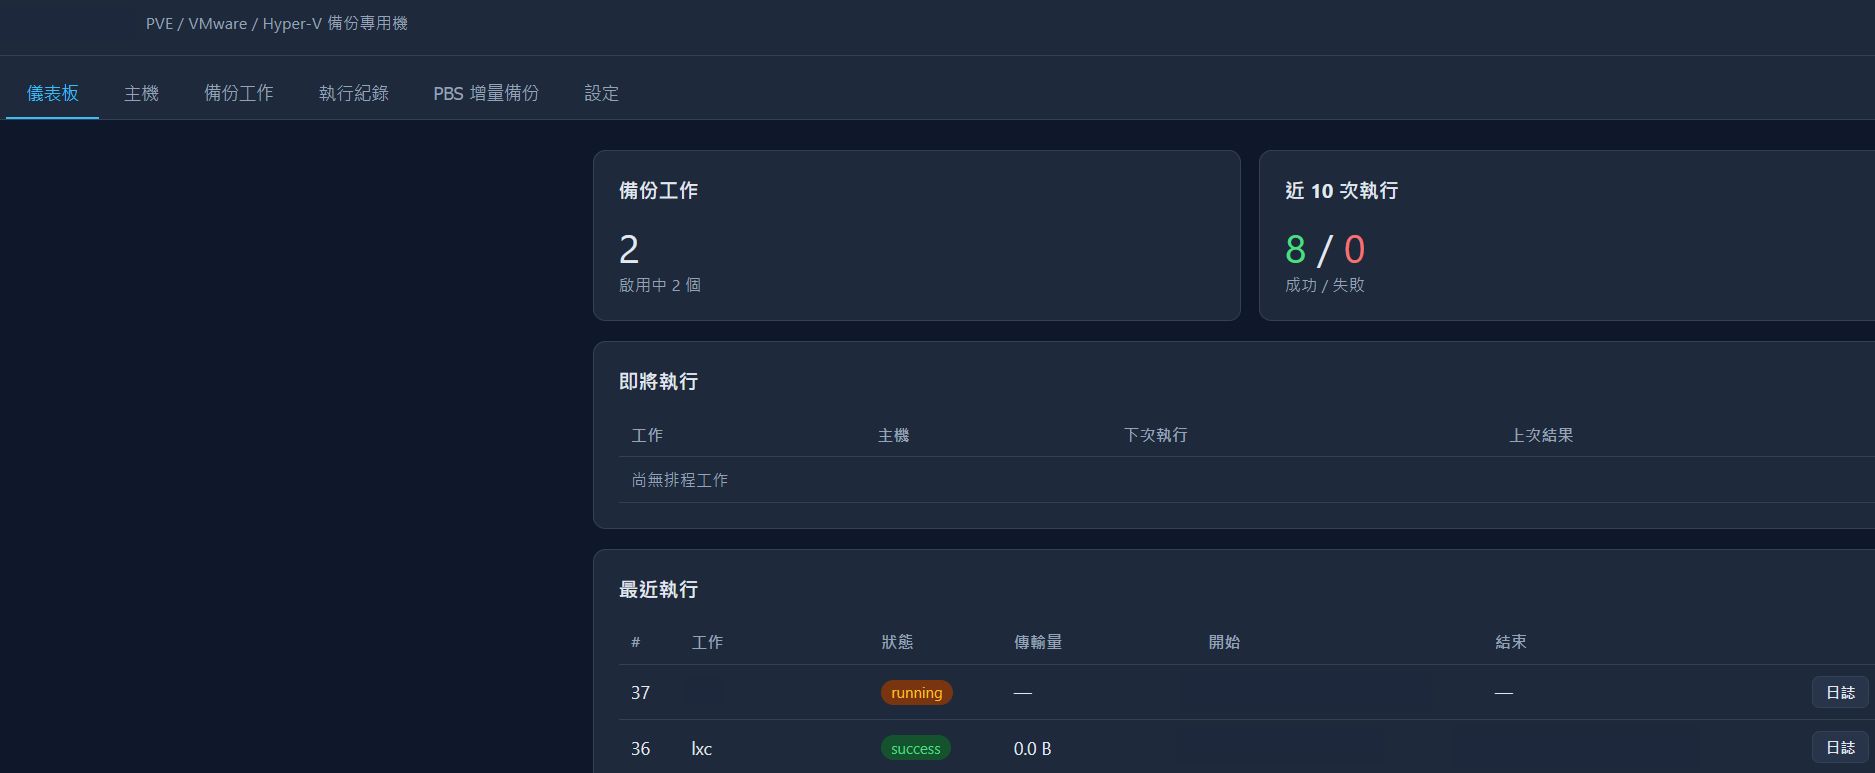Click the 備份工作 count card

(x=916, y=235)
